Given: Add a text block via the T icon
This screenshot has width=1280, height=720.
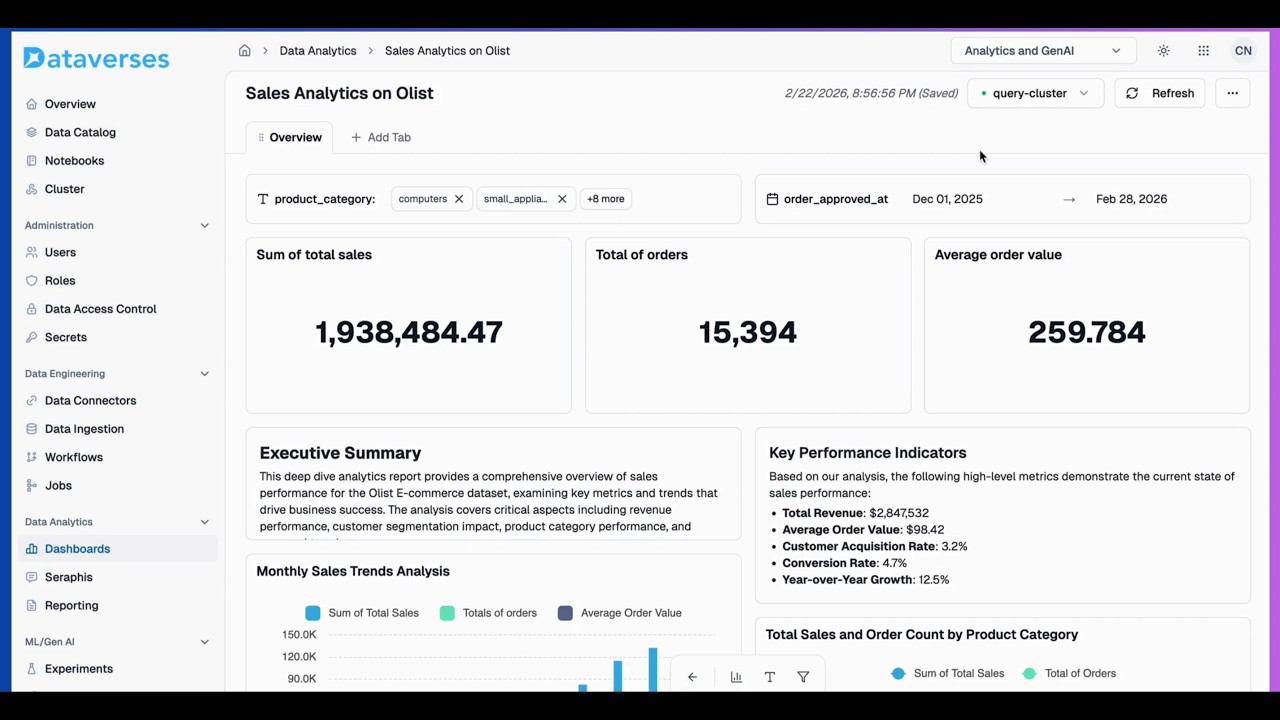Looking at the screenshot, I should pyautogui.click(x=770, y=677).
